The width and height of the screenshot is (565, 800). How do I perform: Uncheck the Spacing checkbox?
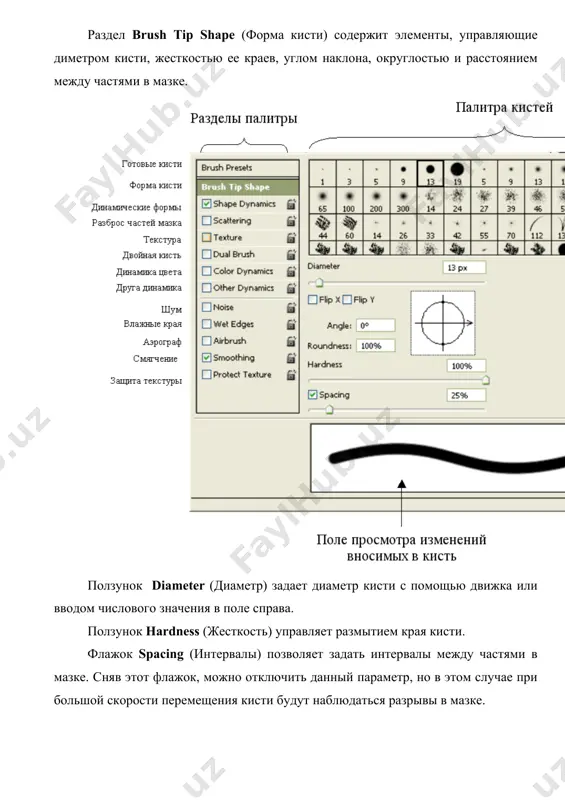pos(312,395)
